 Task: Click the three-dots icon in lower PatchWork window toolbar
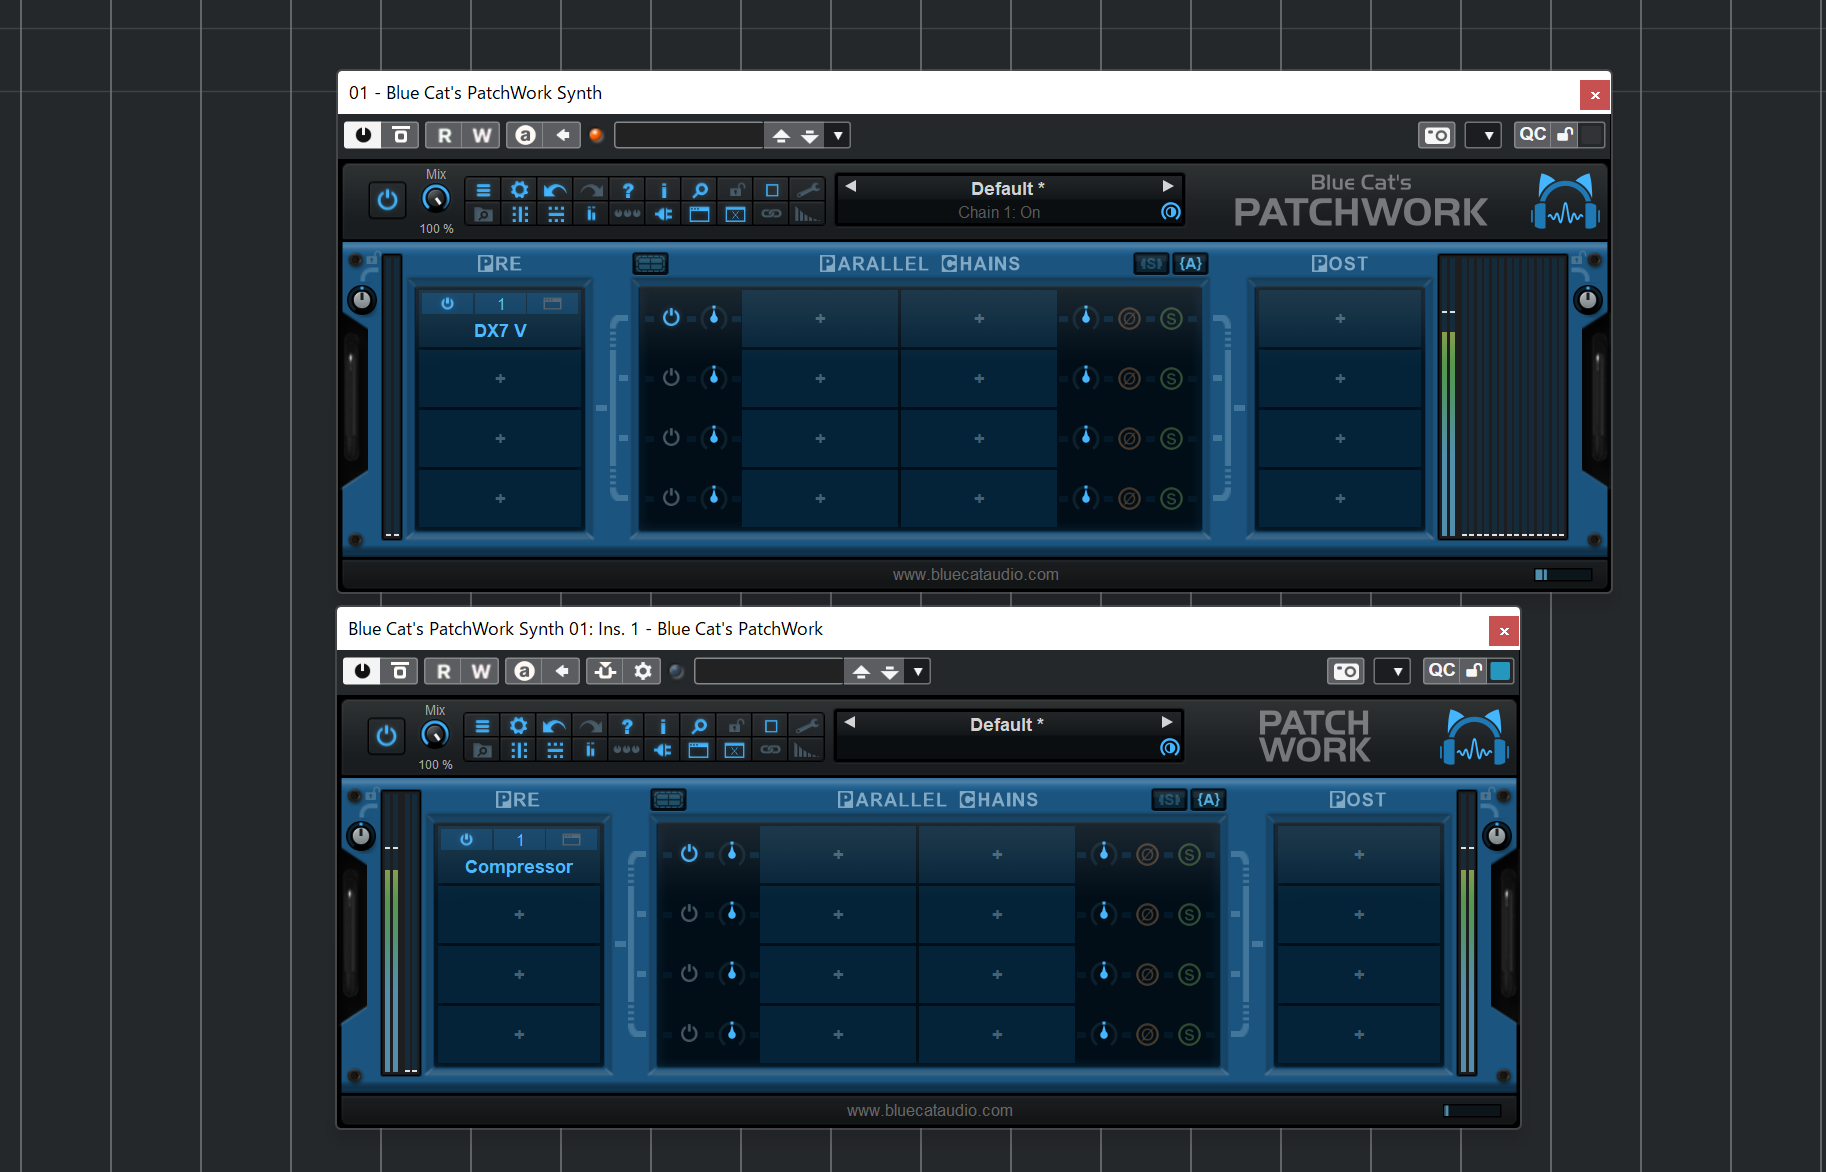[626, 750]
